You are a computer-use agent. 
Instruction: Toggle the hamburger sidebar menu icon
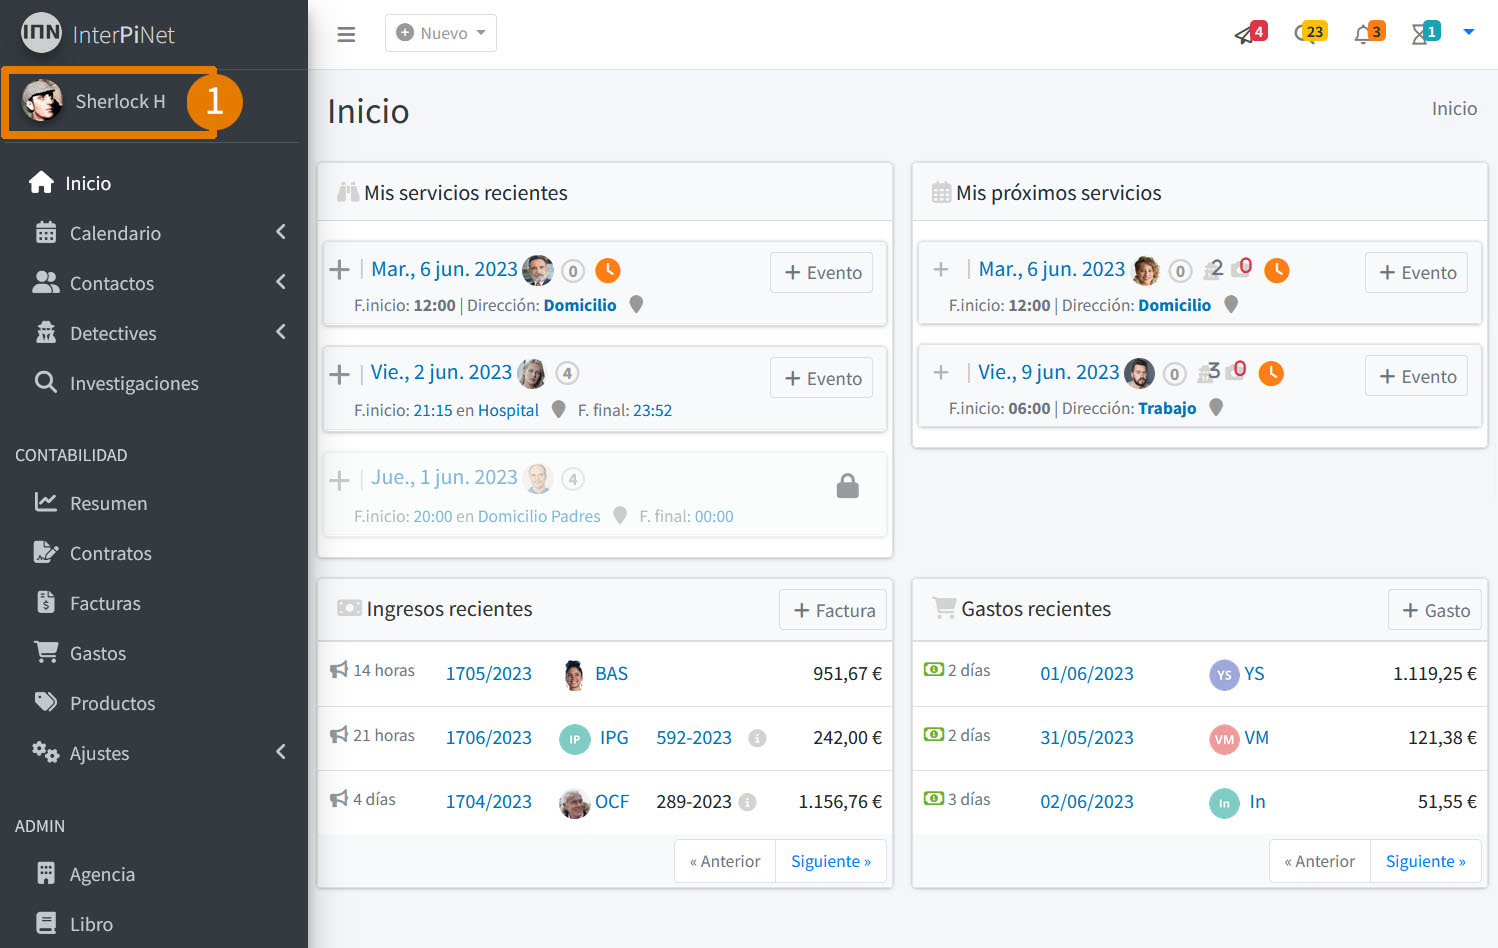[x=346, y=34]
